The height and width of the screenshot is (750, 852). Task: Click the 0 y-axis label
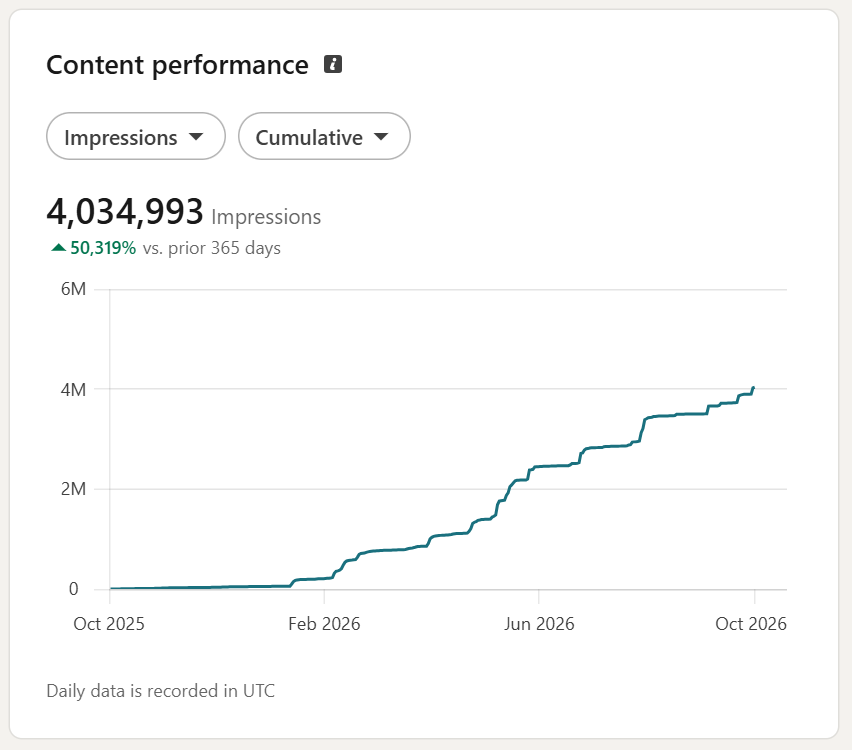pyautogui.click(x=73, y=589)
